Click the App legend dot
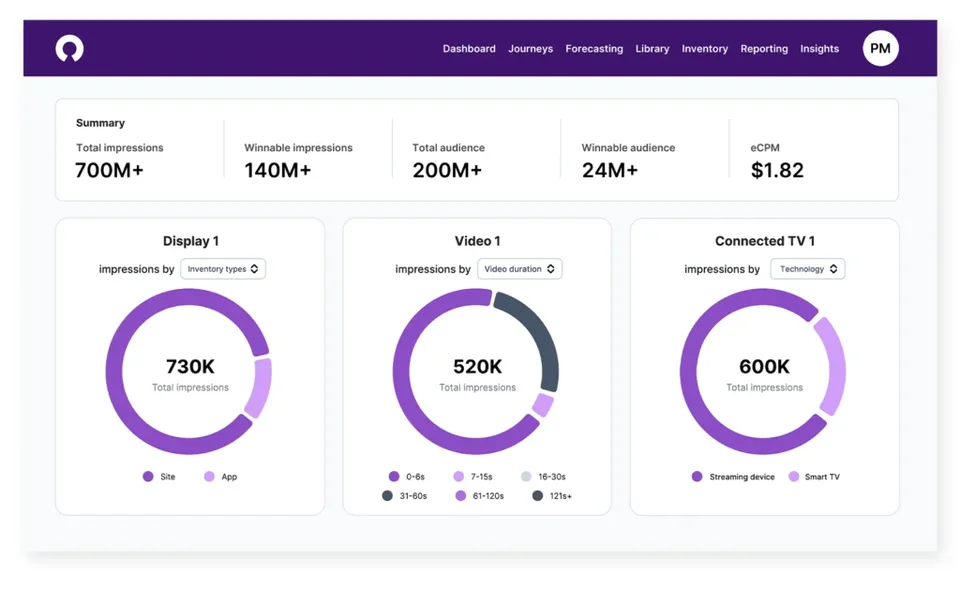 click(209, 476)
